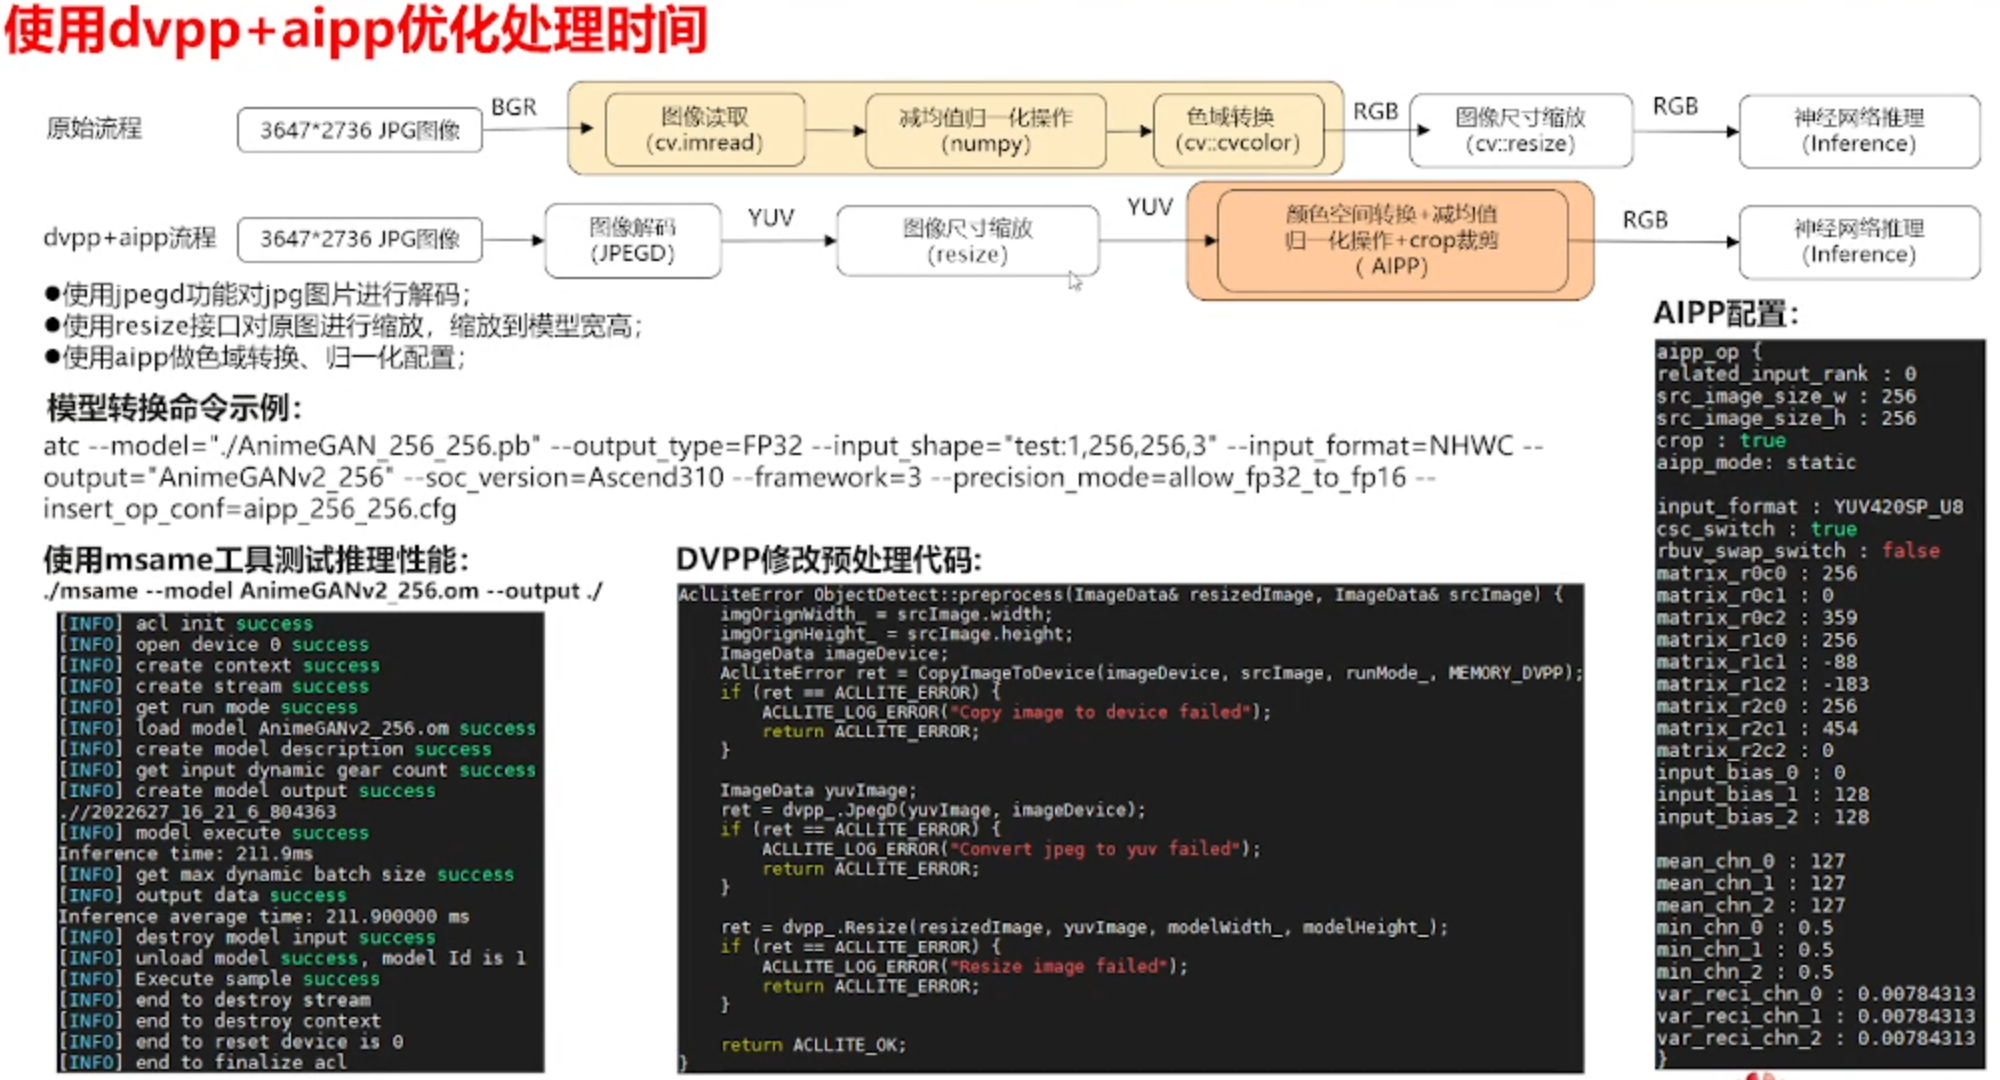The width and height of the screenshot is (2000, 1080).
Task: Click the 色域转换 (cv::cvcolor) box
Action: [1238, 130]
